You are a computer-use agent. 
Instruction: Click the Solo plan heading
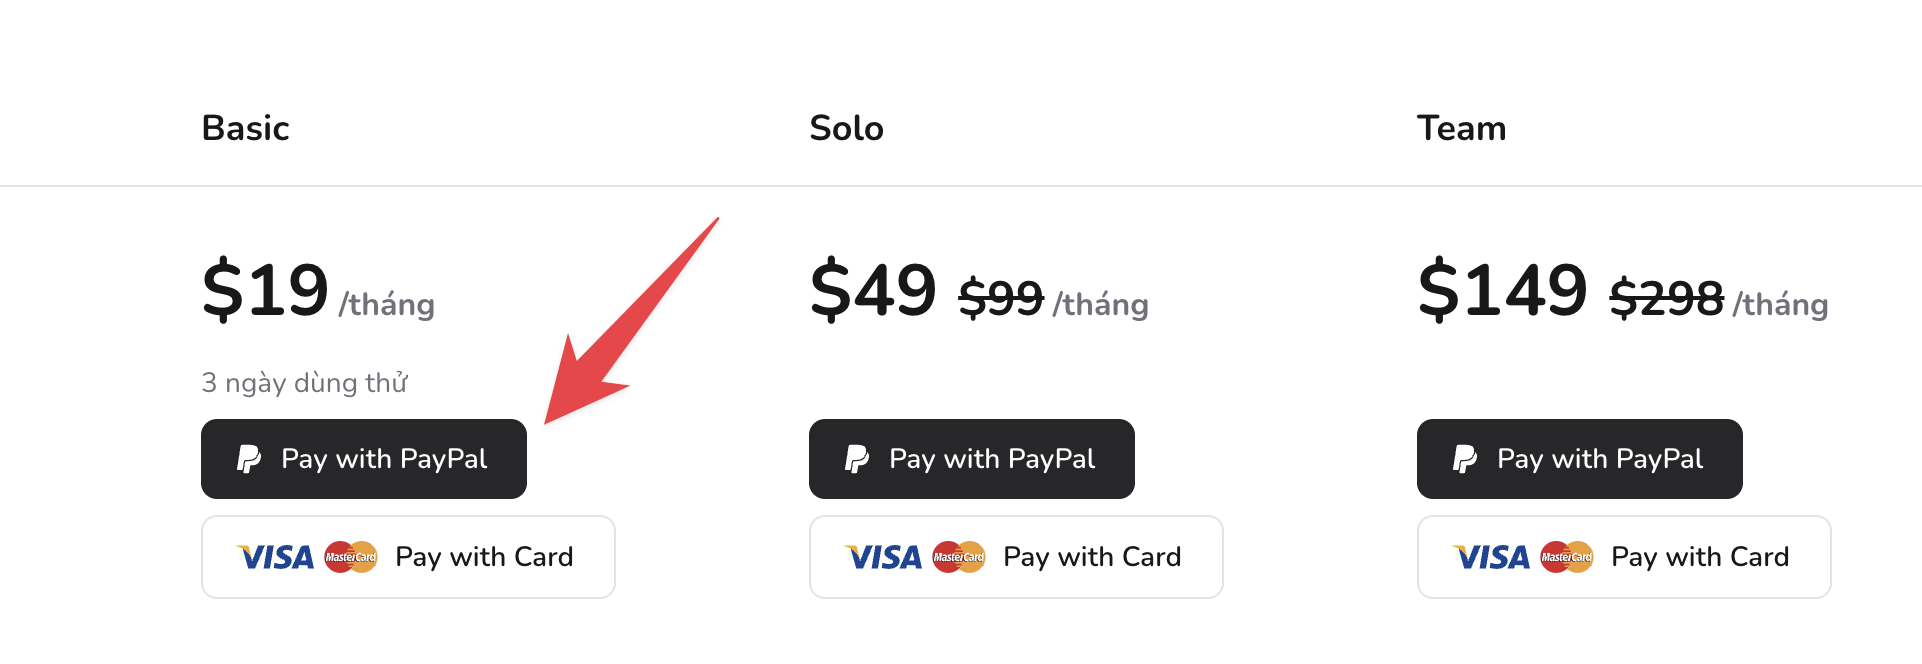coord(847,128)
